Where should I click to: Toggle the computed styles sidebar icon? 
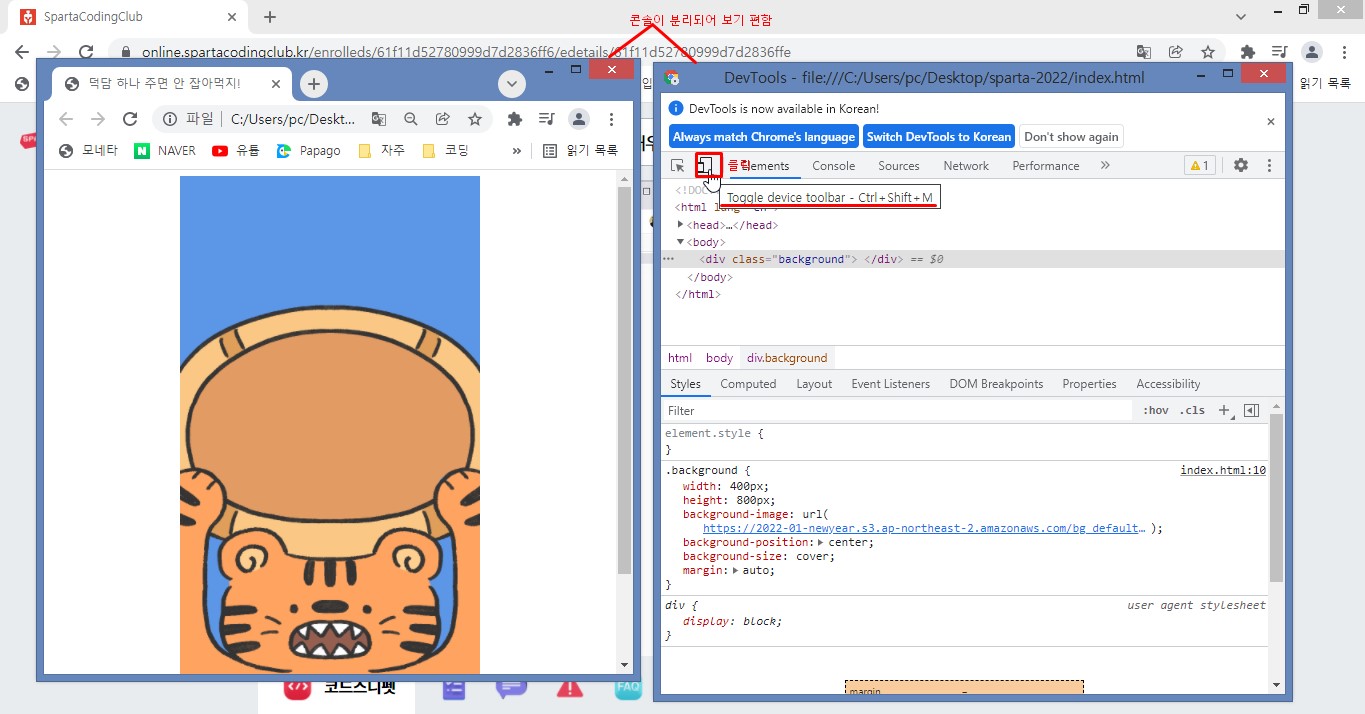click(1251, 411)
